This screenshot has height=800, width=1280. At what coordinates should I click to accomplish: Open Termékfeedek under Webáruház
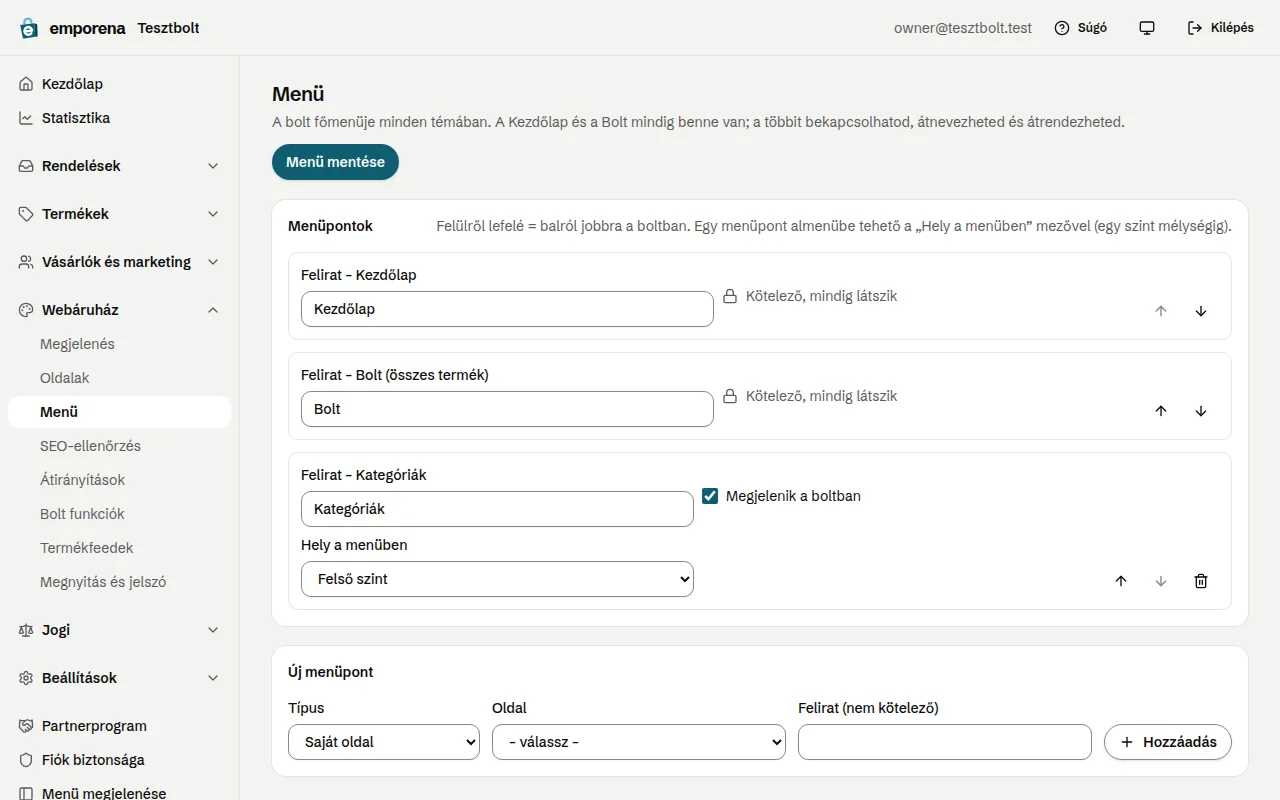coord(119,548)
